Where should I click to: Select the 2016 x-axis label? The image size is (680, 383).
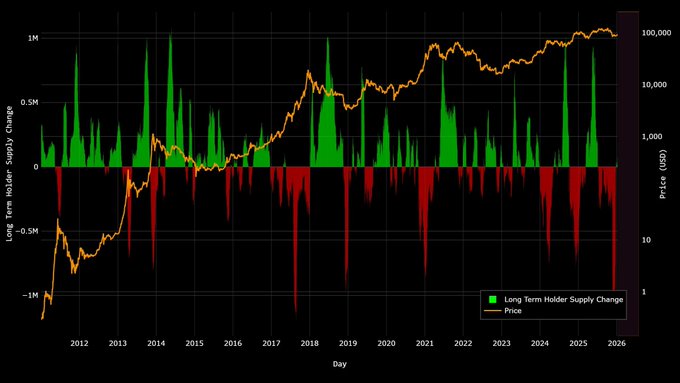pyautogui.click(x=232, y=343)
